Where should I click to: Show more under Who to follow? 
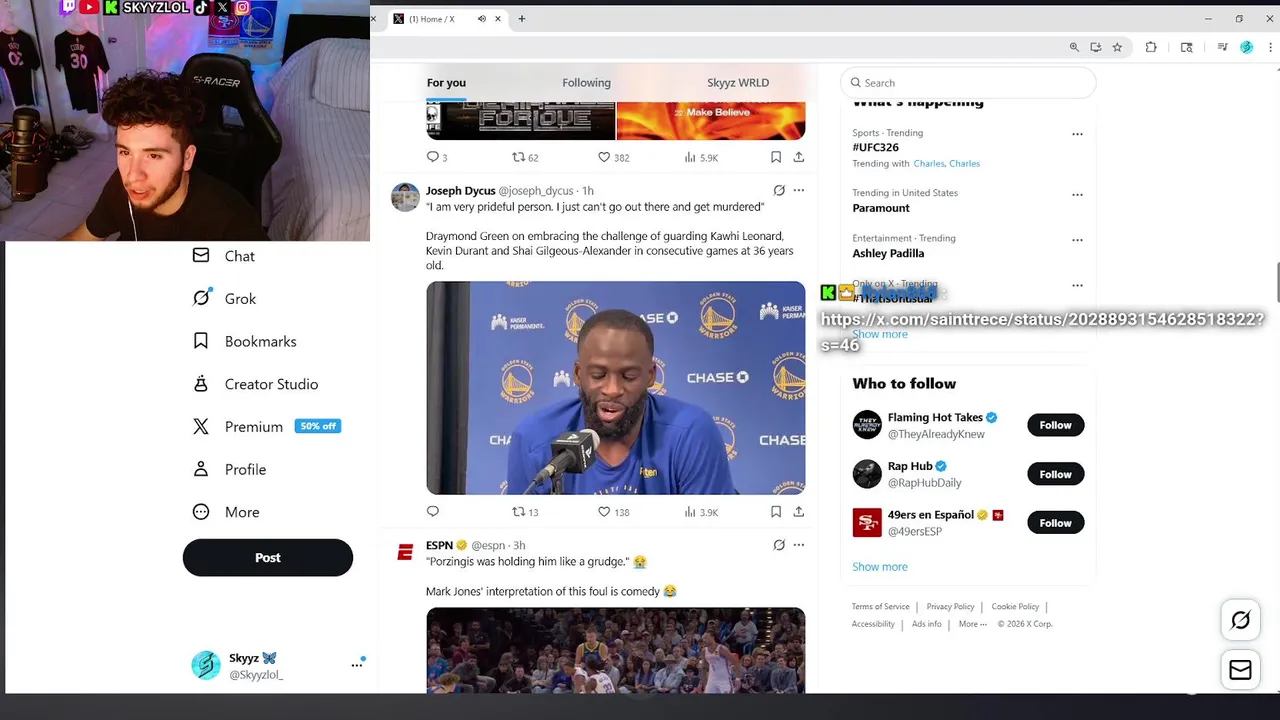coord(880,567)
